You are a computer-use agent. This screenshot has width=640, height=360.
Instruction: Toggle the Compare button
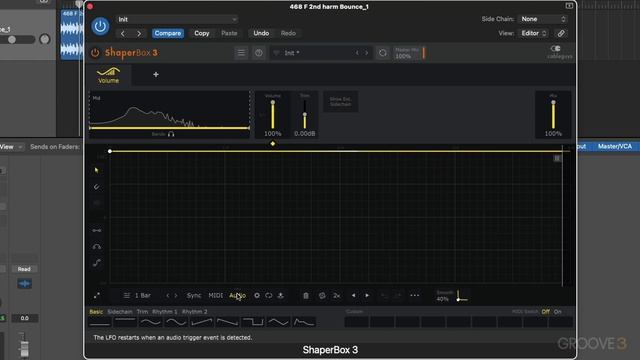coord(168,33)
